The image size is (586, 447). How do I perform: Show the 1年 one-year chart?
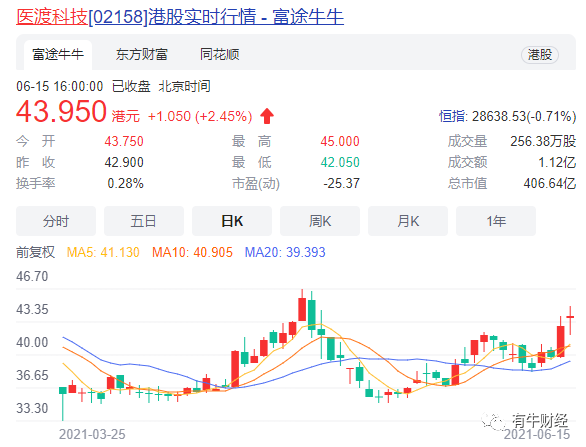click(496, 221)
